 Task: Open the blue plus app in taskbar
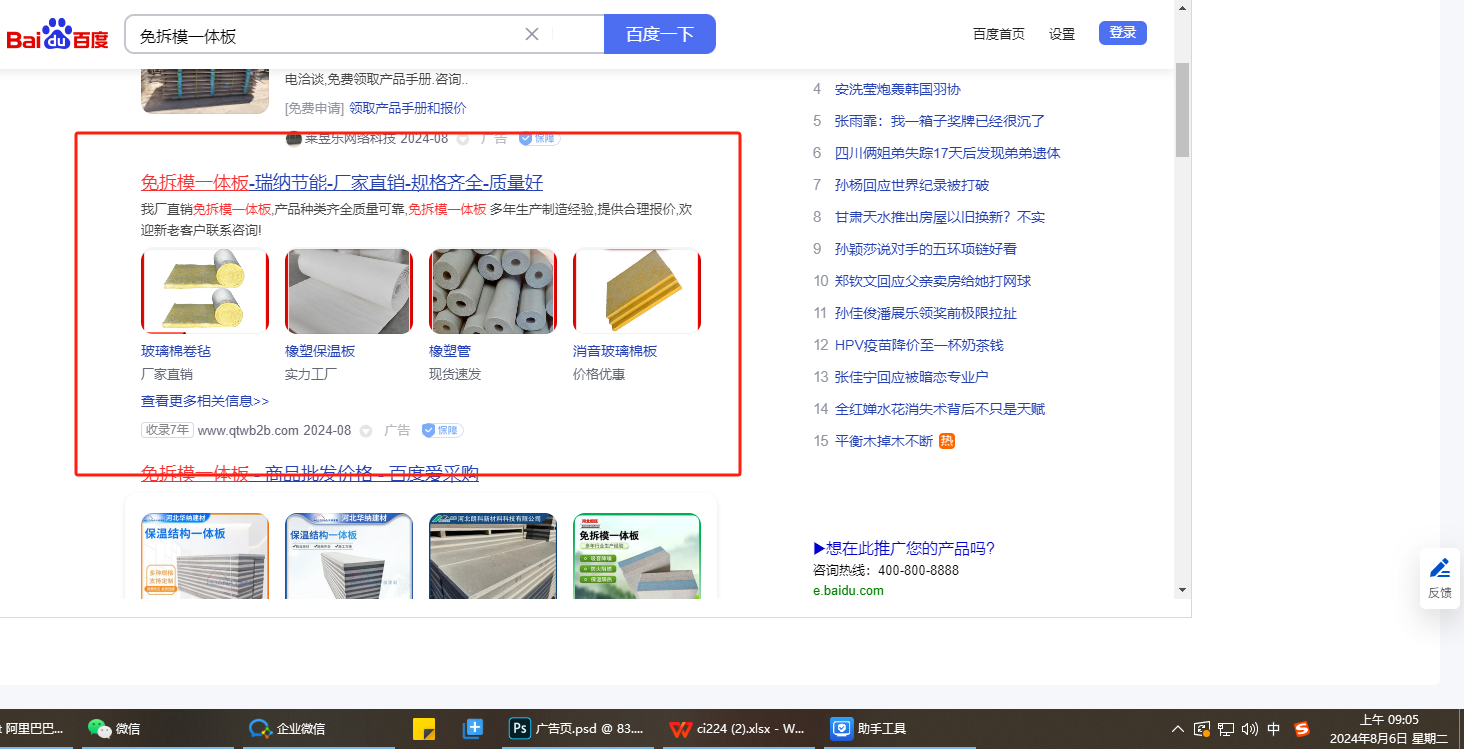472,729
